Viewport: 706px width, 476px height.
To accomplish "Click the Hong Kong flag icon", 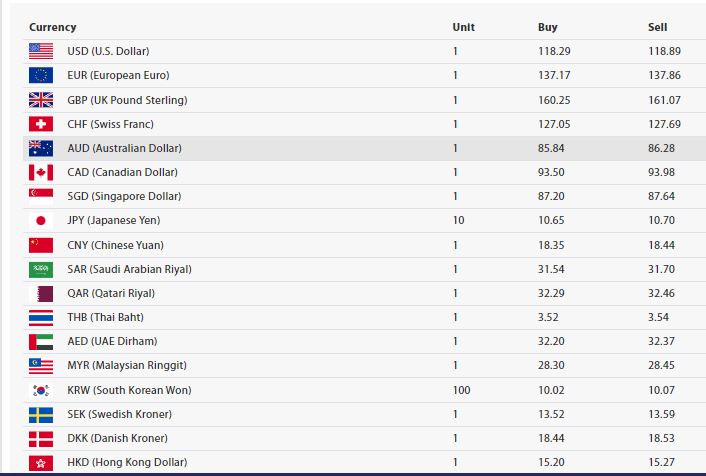I will point(41,462).
